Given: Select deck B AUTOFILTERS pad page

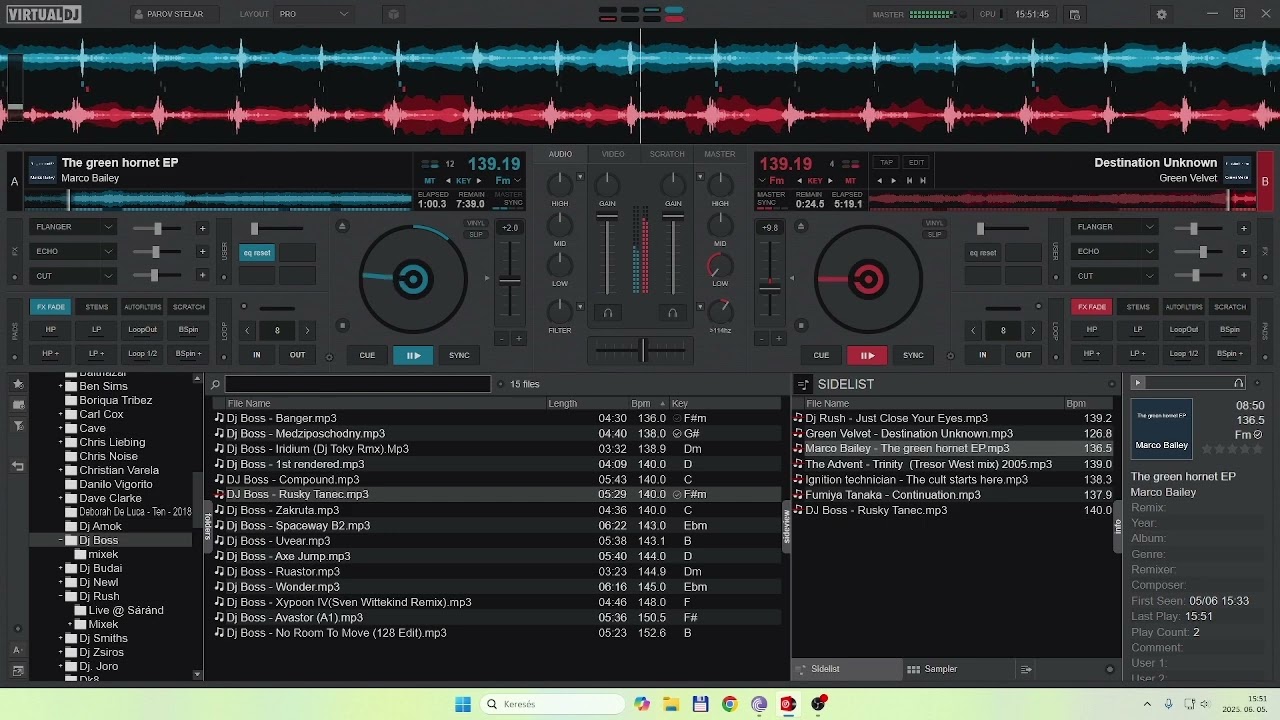Looking at the screenshot, I should [x=1184, y=307].
